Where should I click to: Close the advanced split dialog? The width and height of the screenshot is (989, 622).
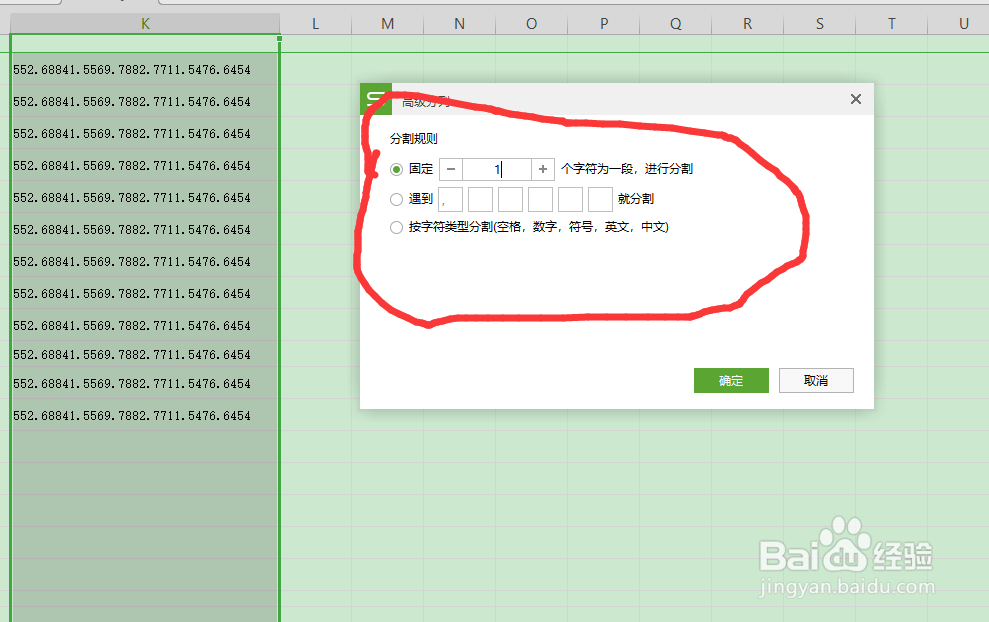(856, 99)
